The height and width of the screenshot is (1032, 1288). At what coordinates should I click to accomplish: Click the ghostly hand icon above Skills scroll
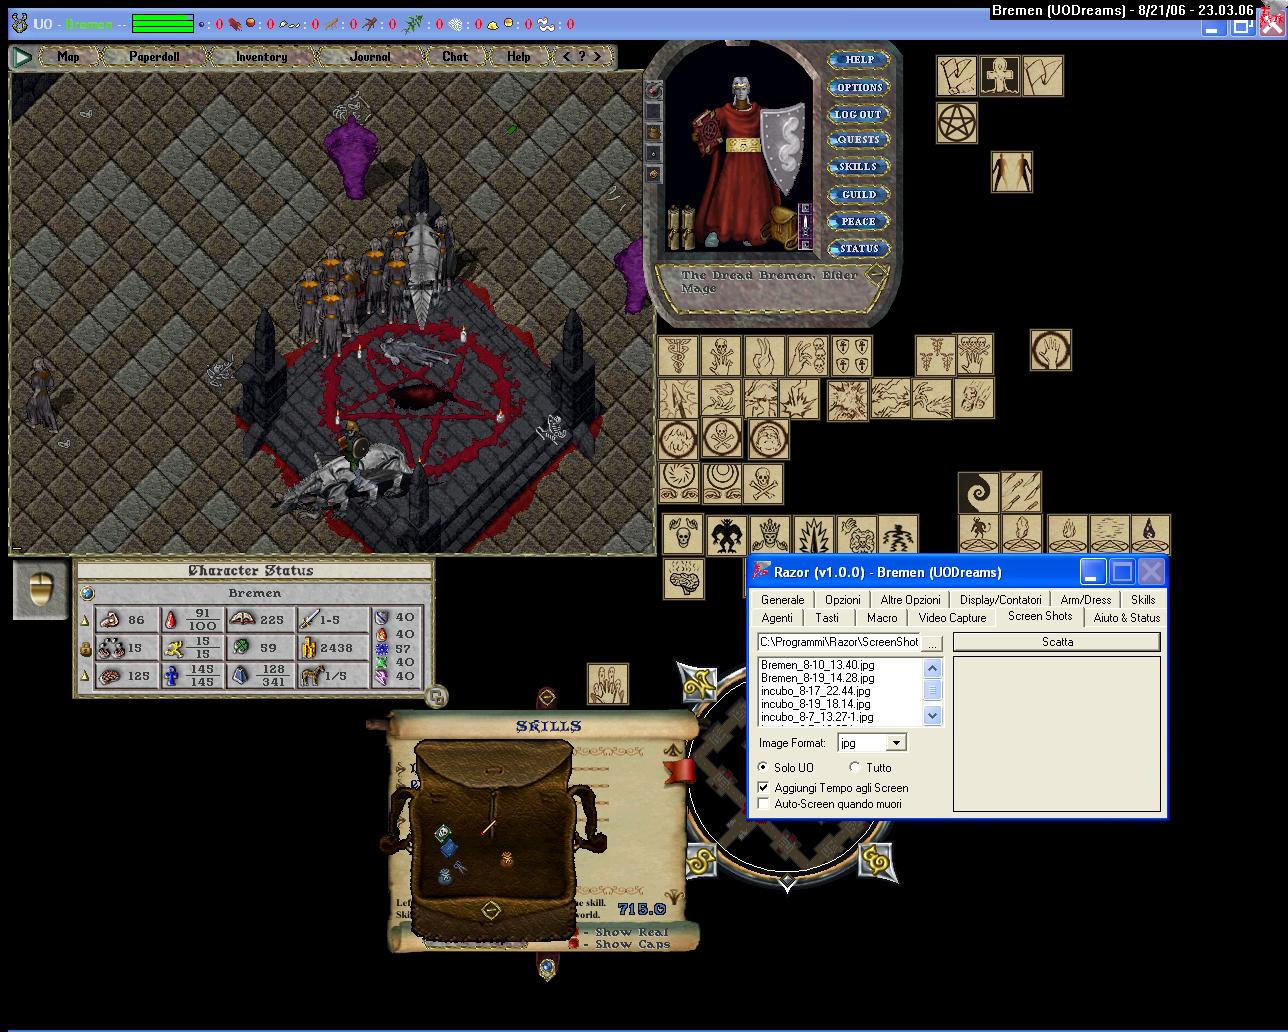point(608,683)
